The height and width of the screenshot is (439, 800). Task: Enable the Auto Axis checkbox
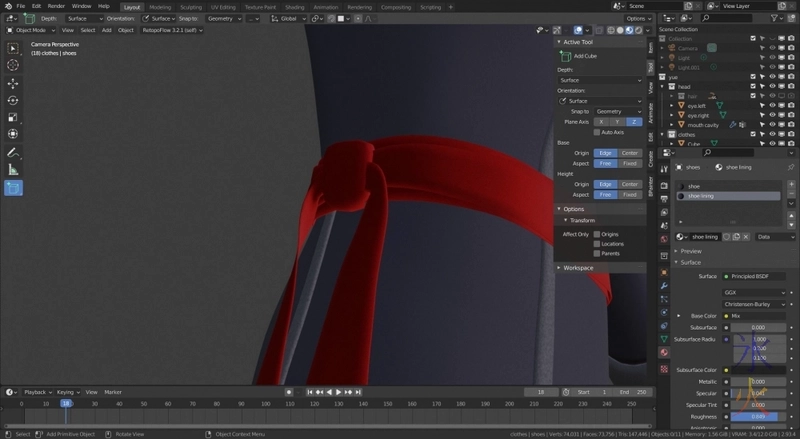[597, 132]
